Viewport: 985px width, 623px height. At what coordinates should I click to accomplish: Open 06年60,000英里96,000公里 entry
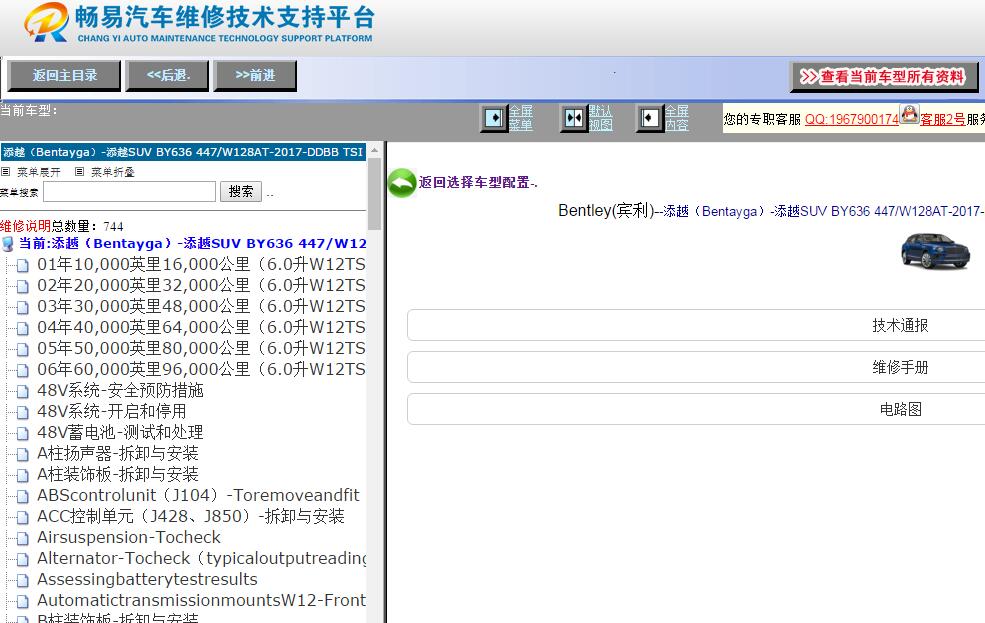coord(201,369)
